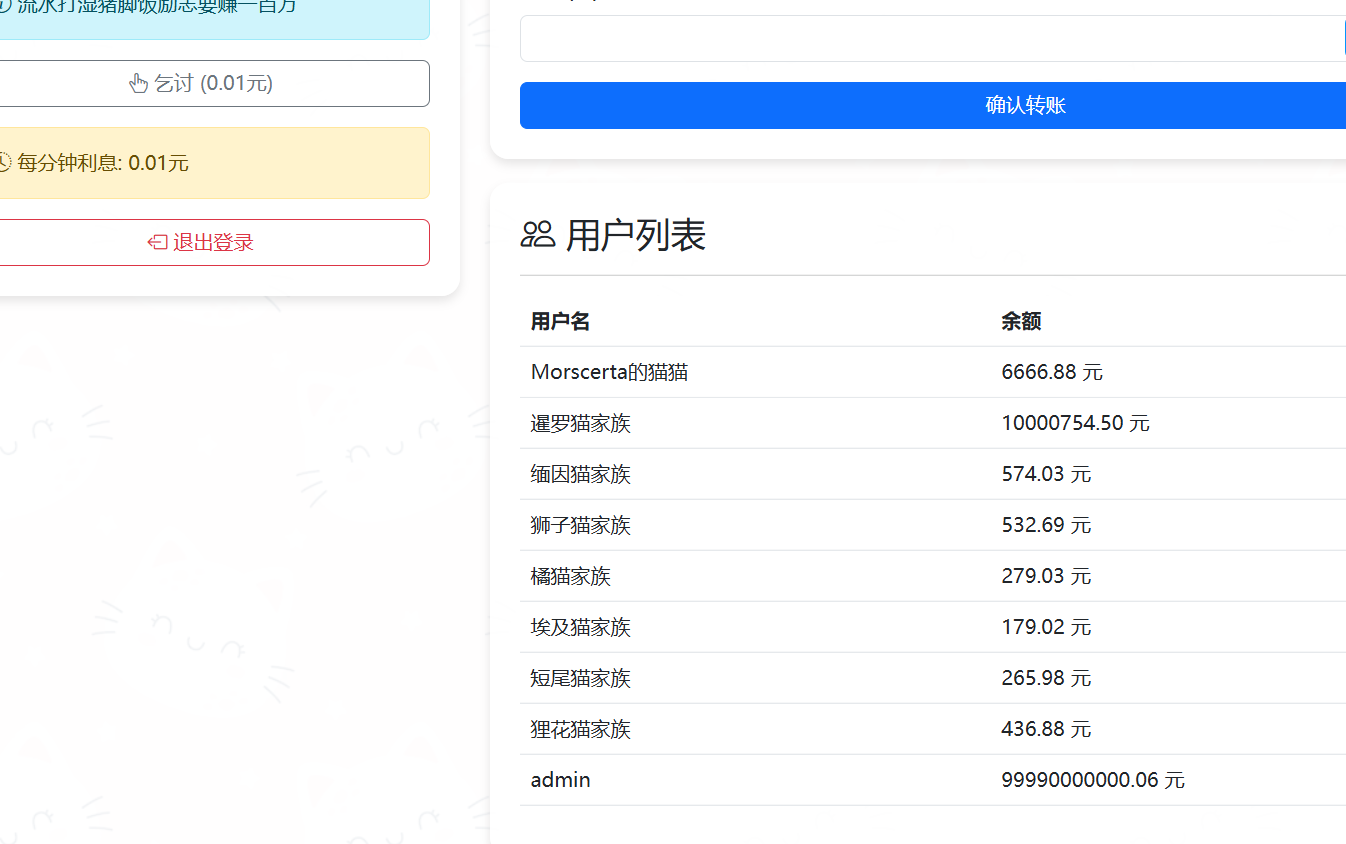This screenshot has width=1346, height=844.
Task: Click the logout arrow icon on 退出登录 button
Action: tap(157, 242)
